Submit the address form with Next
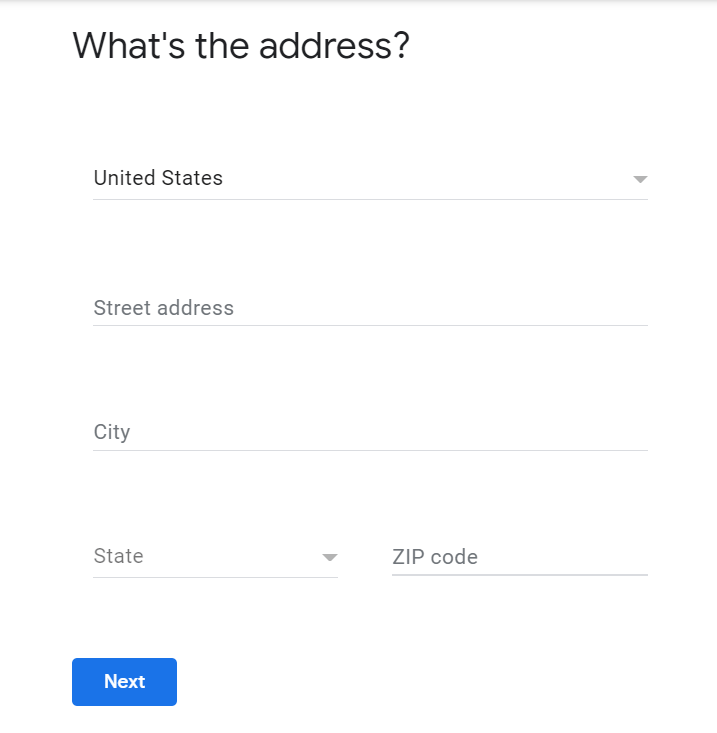717x733 pixels. (x=124, y=682)
